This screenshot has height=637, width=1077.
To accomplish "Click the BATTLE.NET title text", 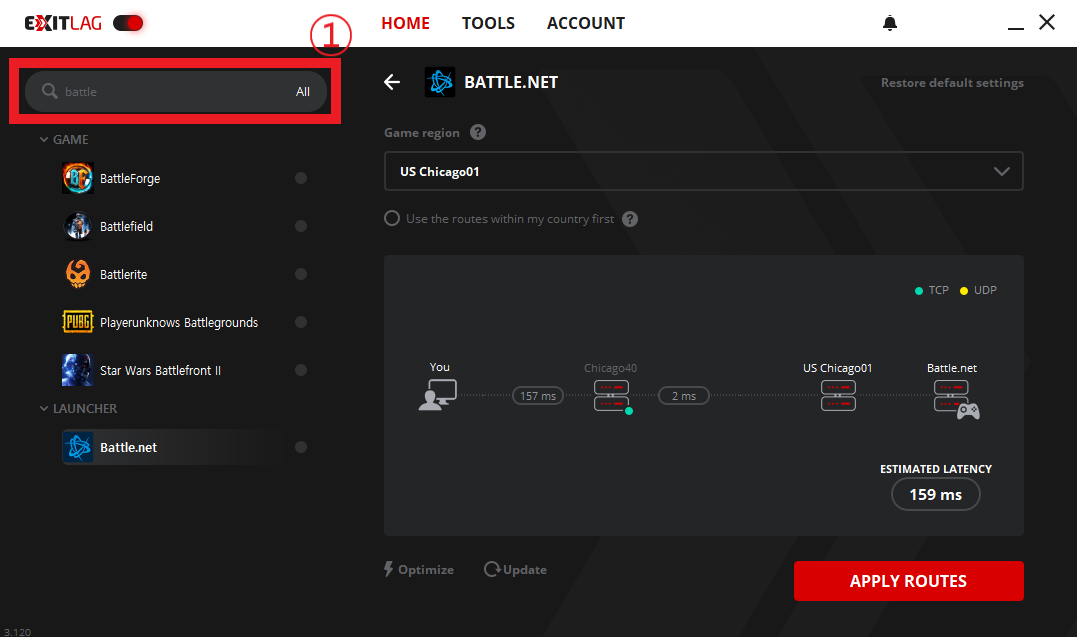I will tap(511, 82).
